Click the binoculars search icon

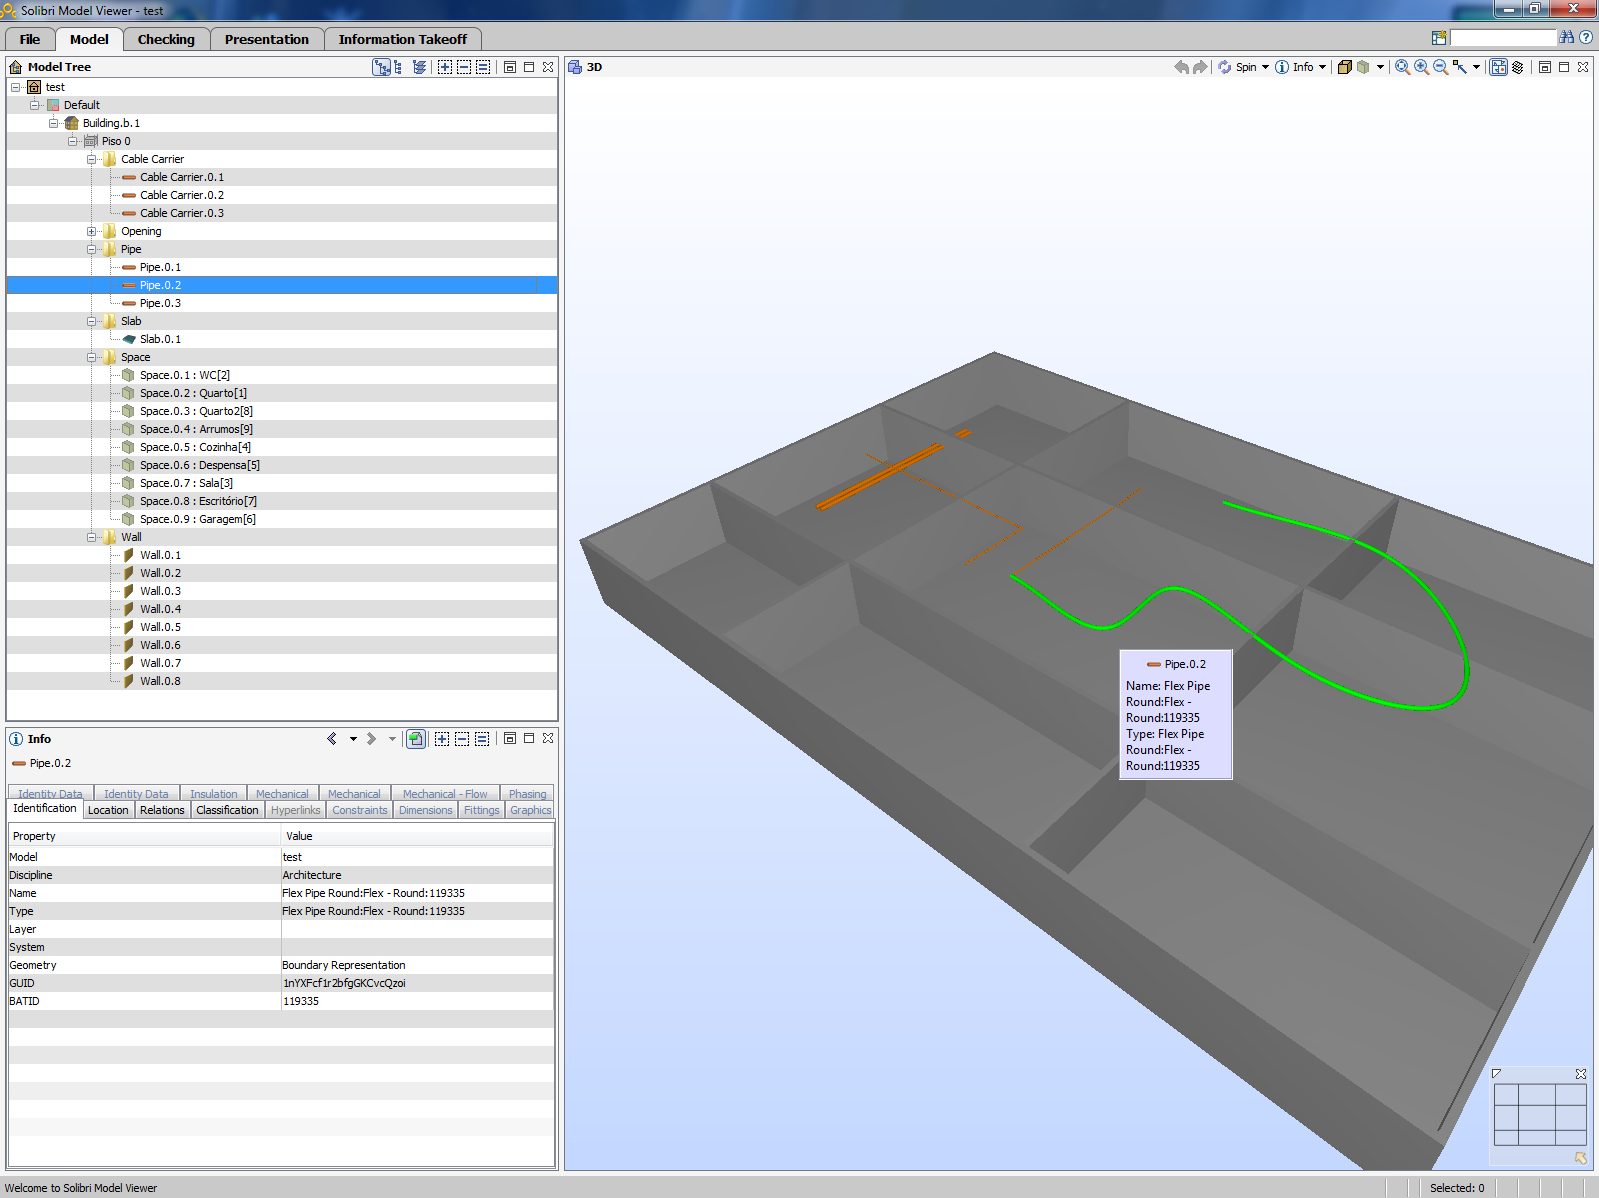(x=1567, y=38)
